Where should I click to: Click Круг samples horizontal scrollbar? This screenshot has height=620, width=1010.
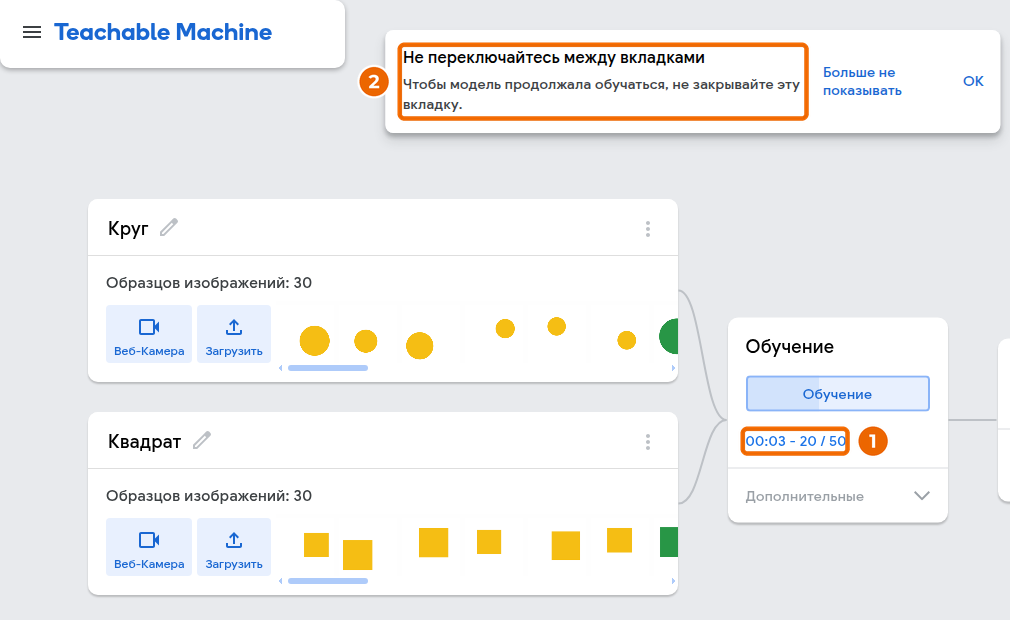(x=328, y=368)
